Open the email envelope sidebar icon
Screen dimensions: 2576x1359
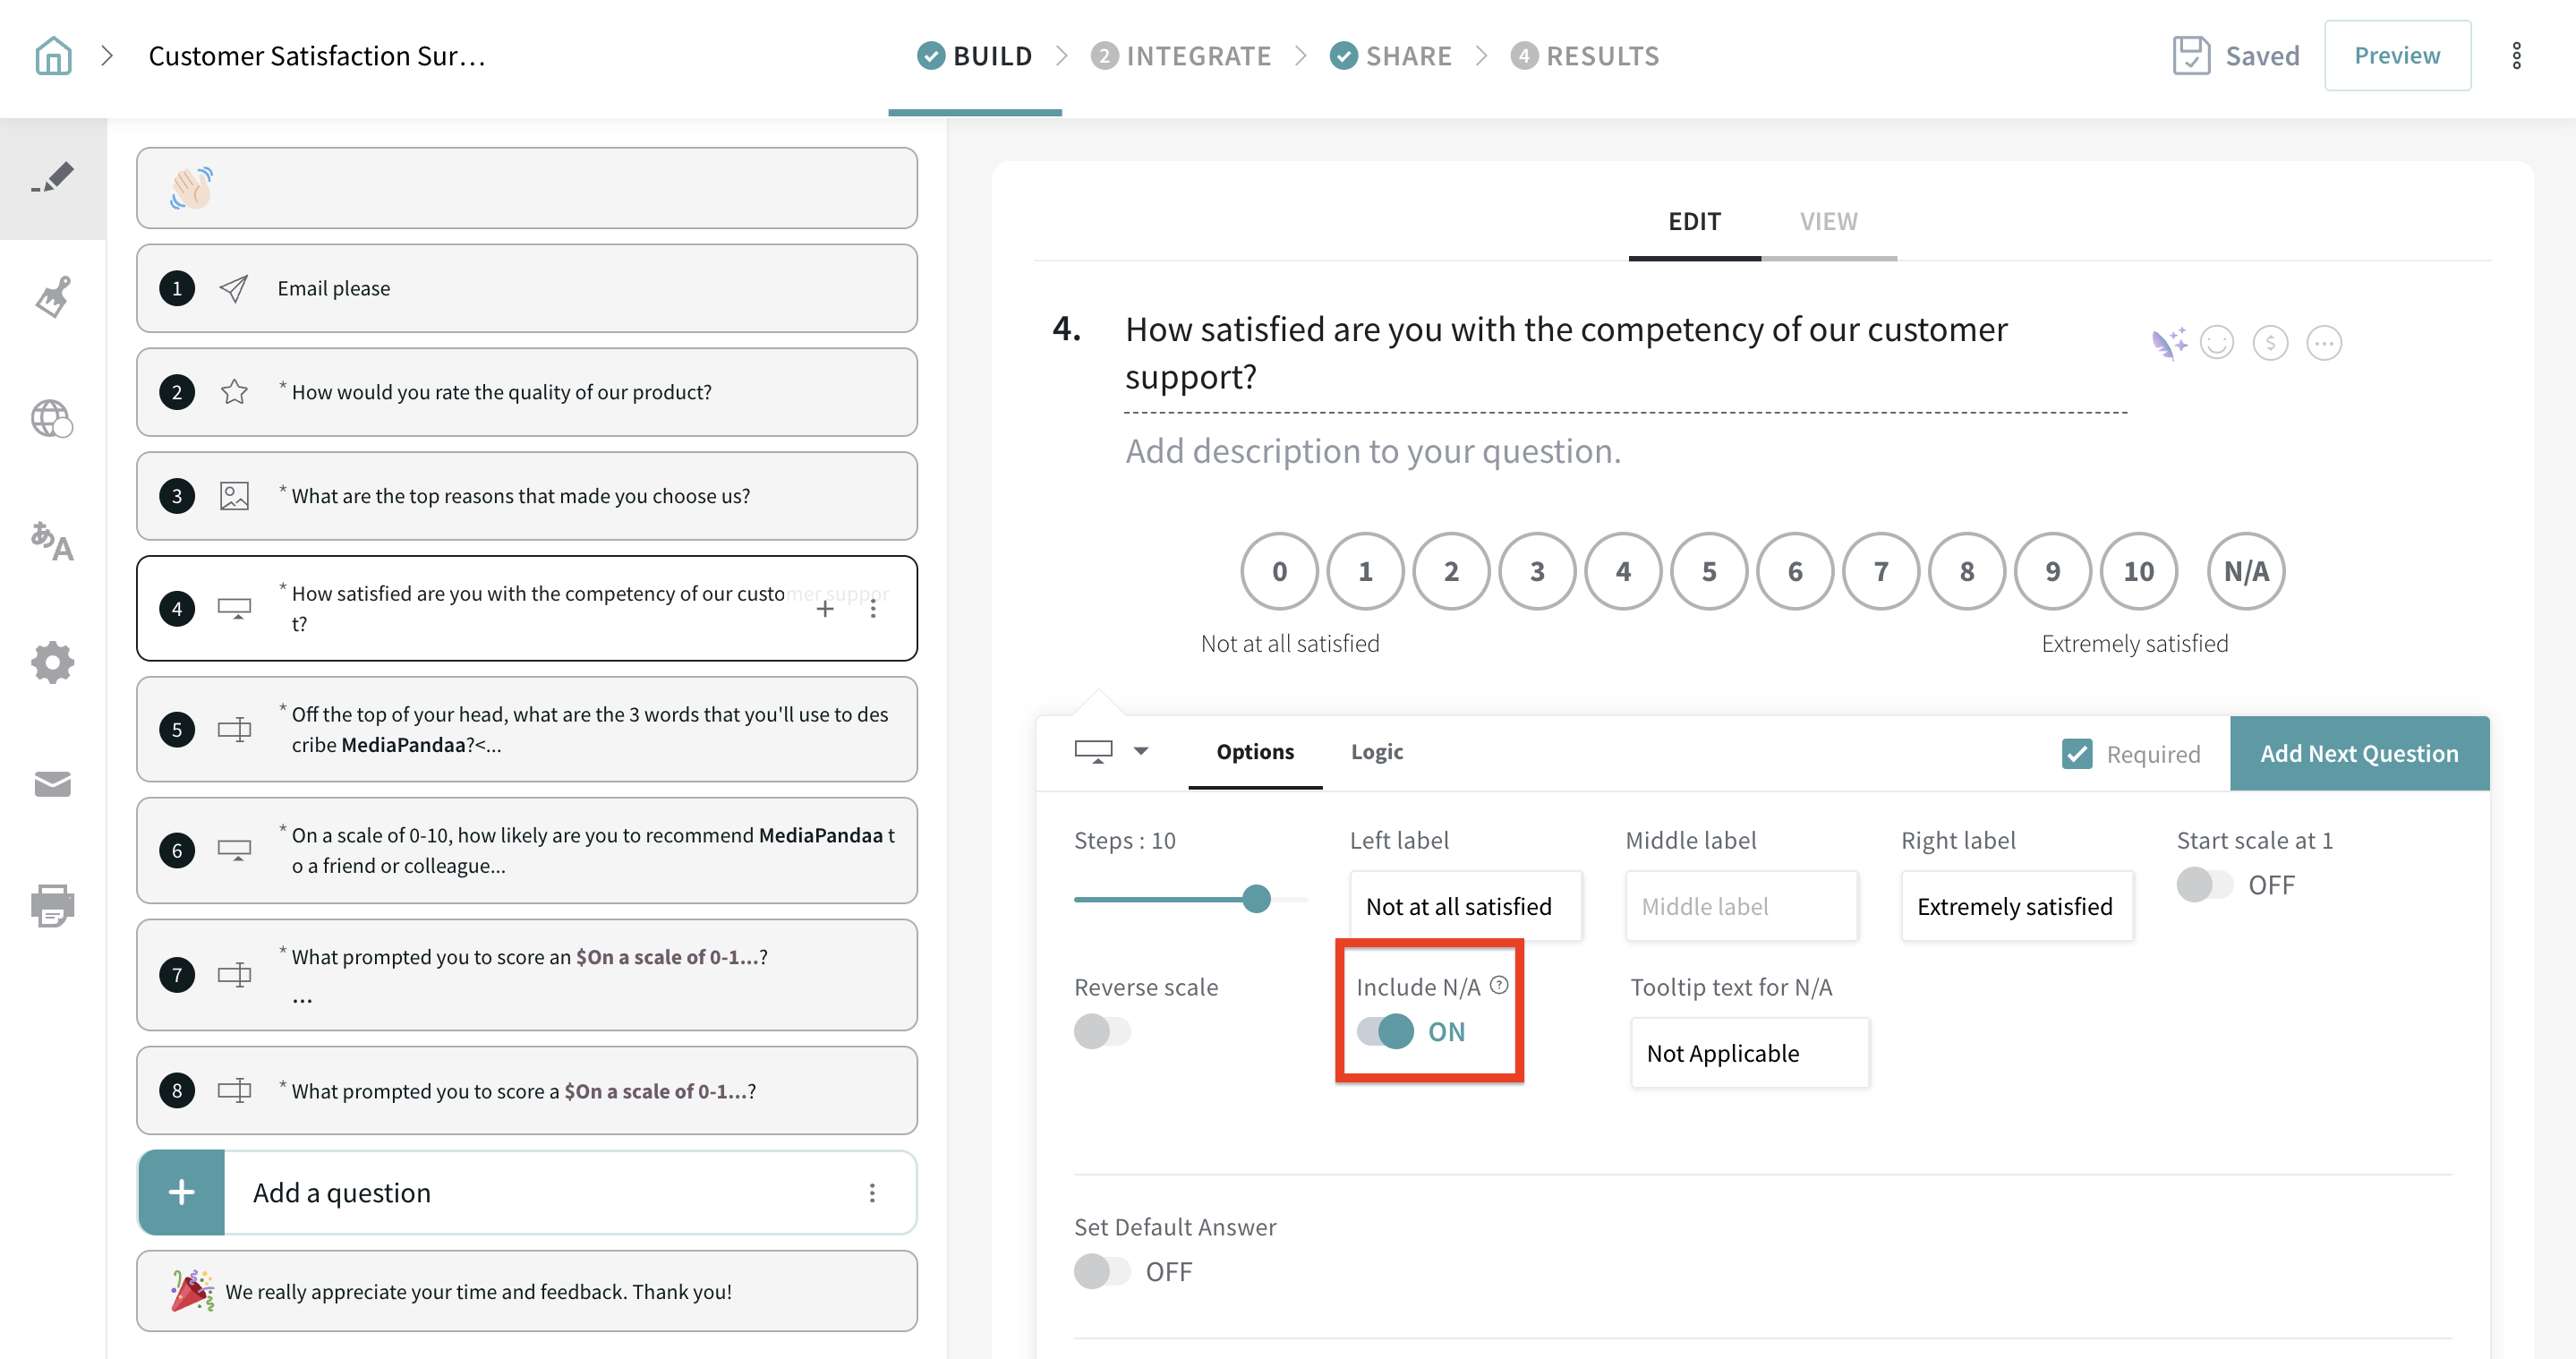click(x=53, y=785)
